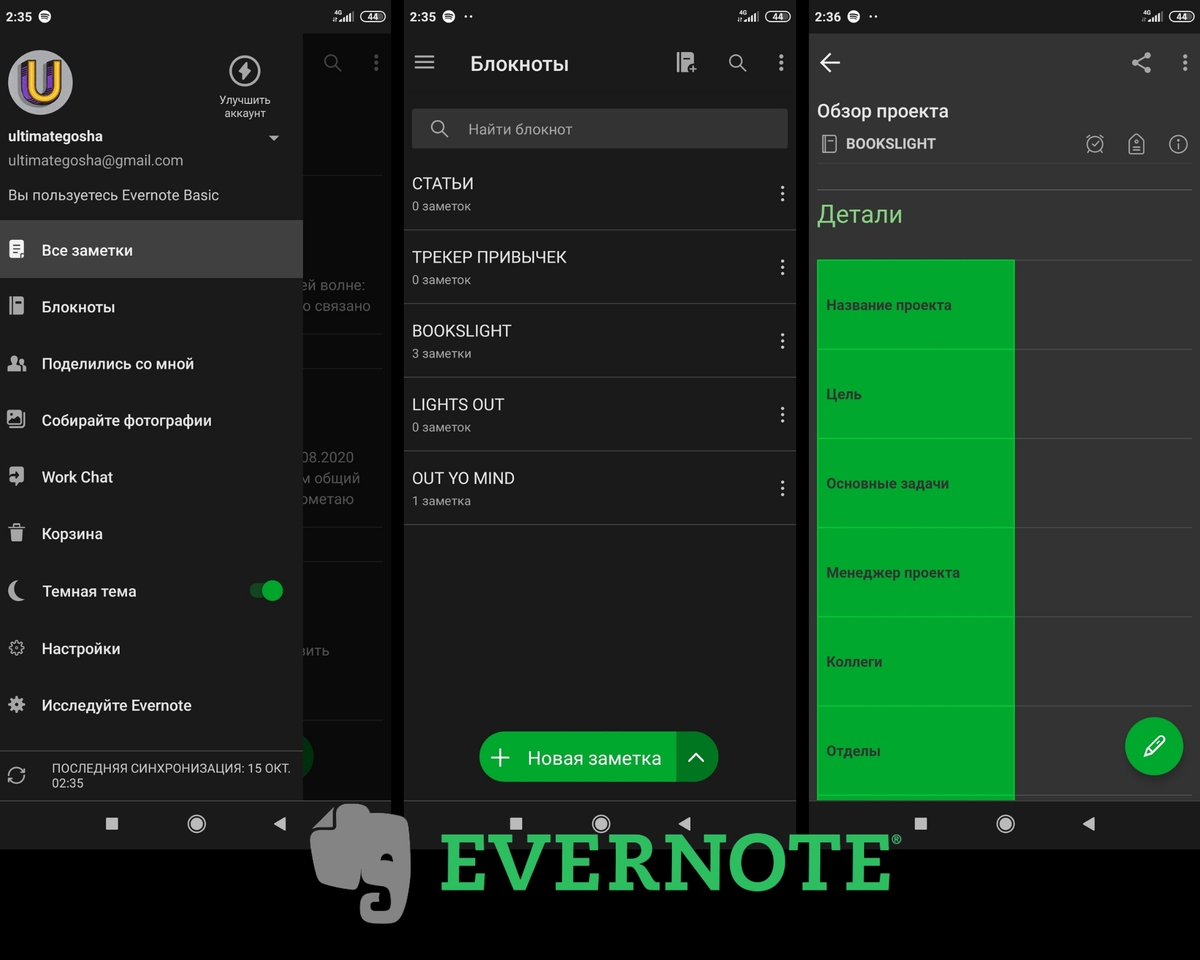Viewport: 1200px width, 960px height.
Task: Open options for the СТАТЬИ notebook
Action: pos(782,194)
